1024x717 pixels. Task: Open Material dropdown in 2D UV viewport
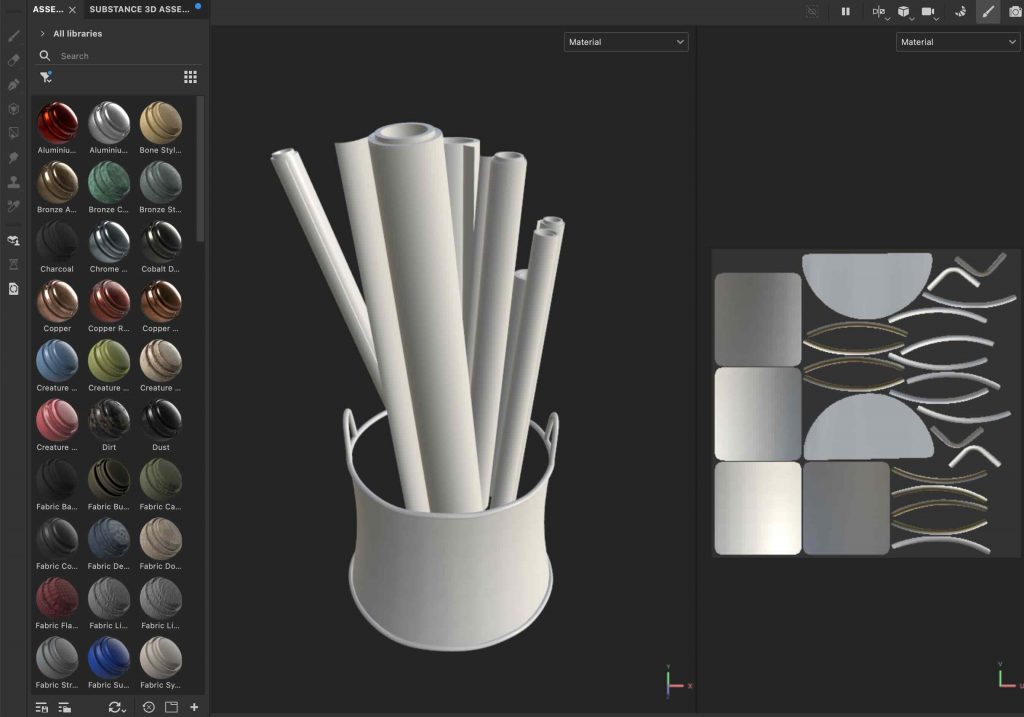(958, 42)
